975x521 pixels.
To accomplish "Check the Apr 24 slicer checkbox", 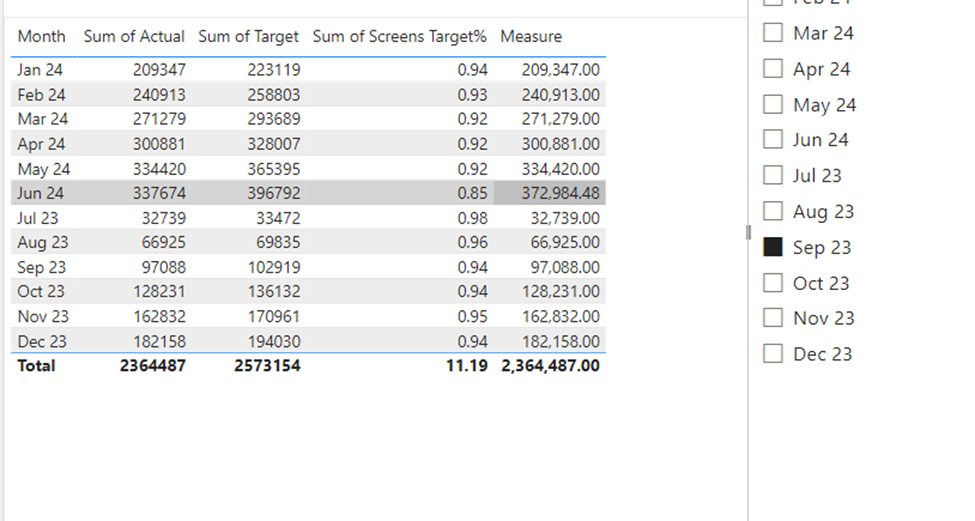I will pos(772,68).
